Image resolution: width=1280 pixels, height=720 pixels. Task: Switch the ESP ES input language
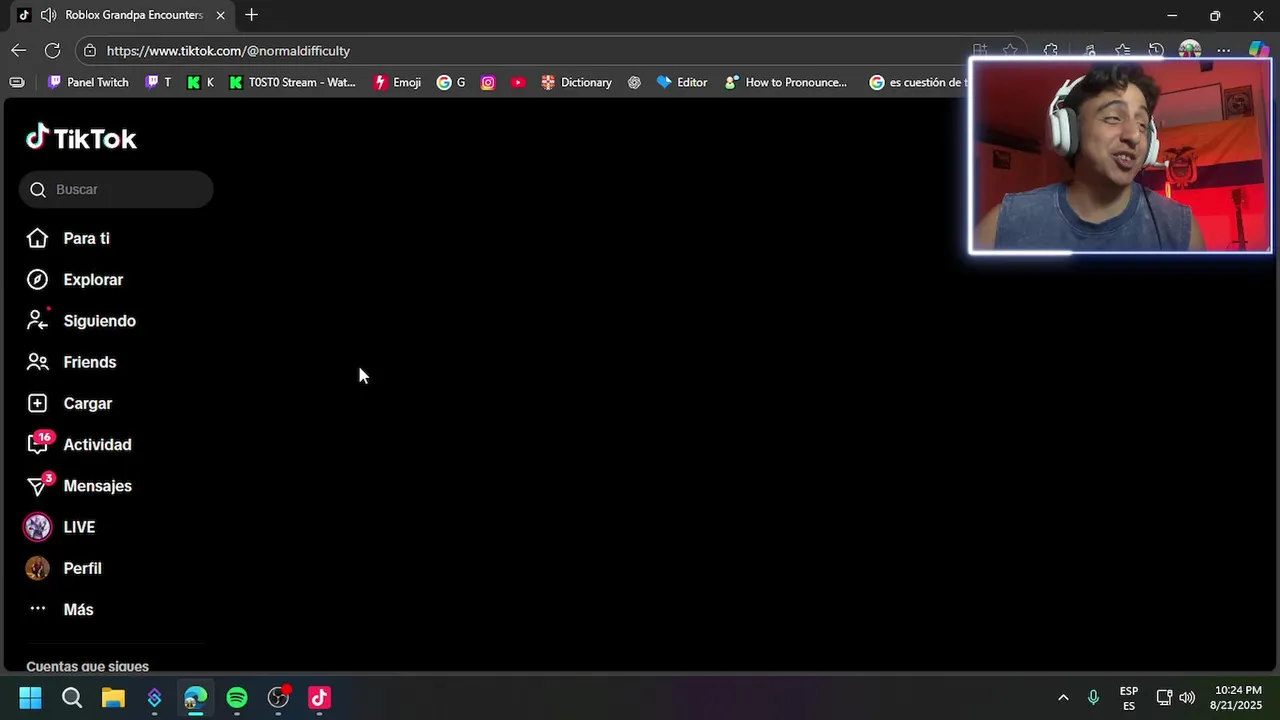click(1129, 698)
